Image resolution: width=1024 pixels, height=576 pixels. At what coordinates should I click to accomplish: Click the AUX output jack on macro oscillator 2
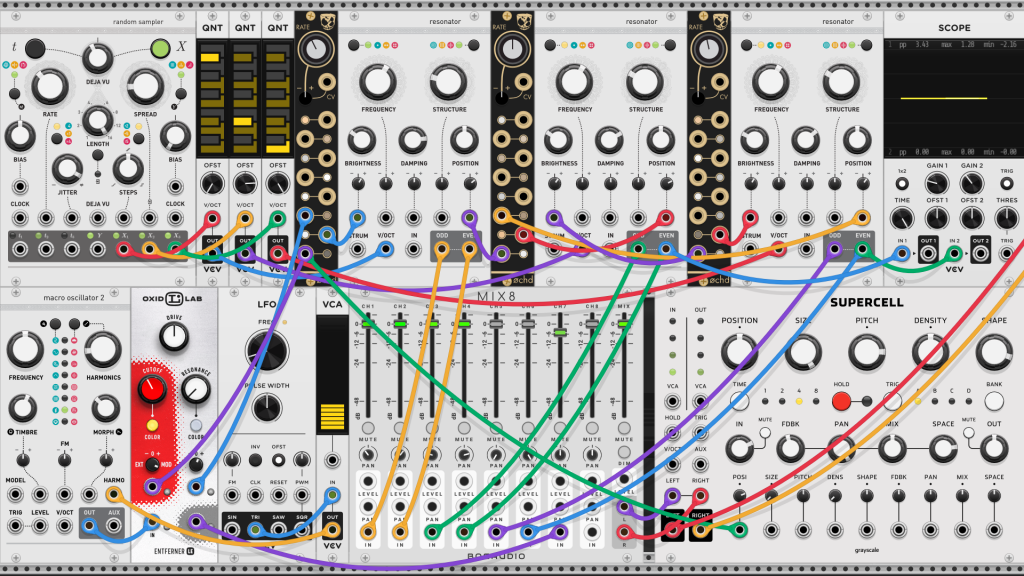[114, 526]
